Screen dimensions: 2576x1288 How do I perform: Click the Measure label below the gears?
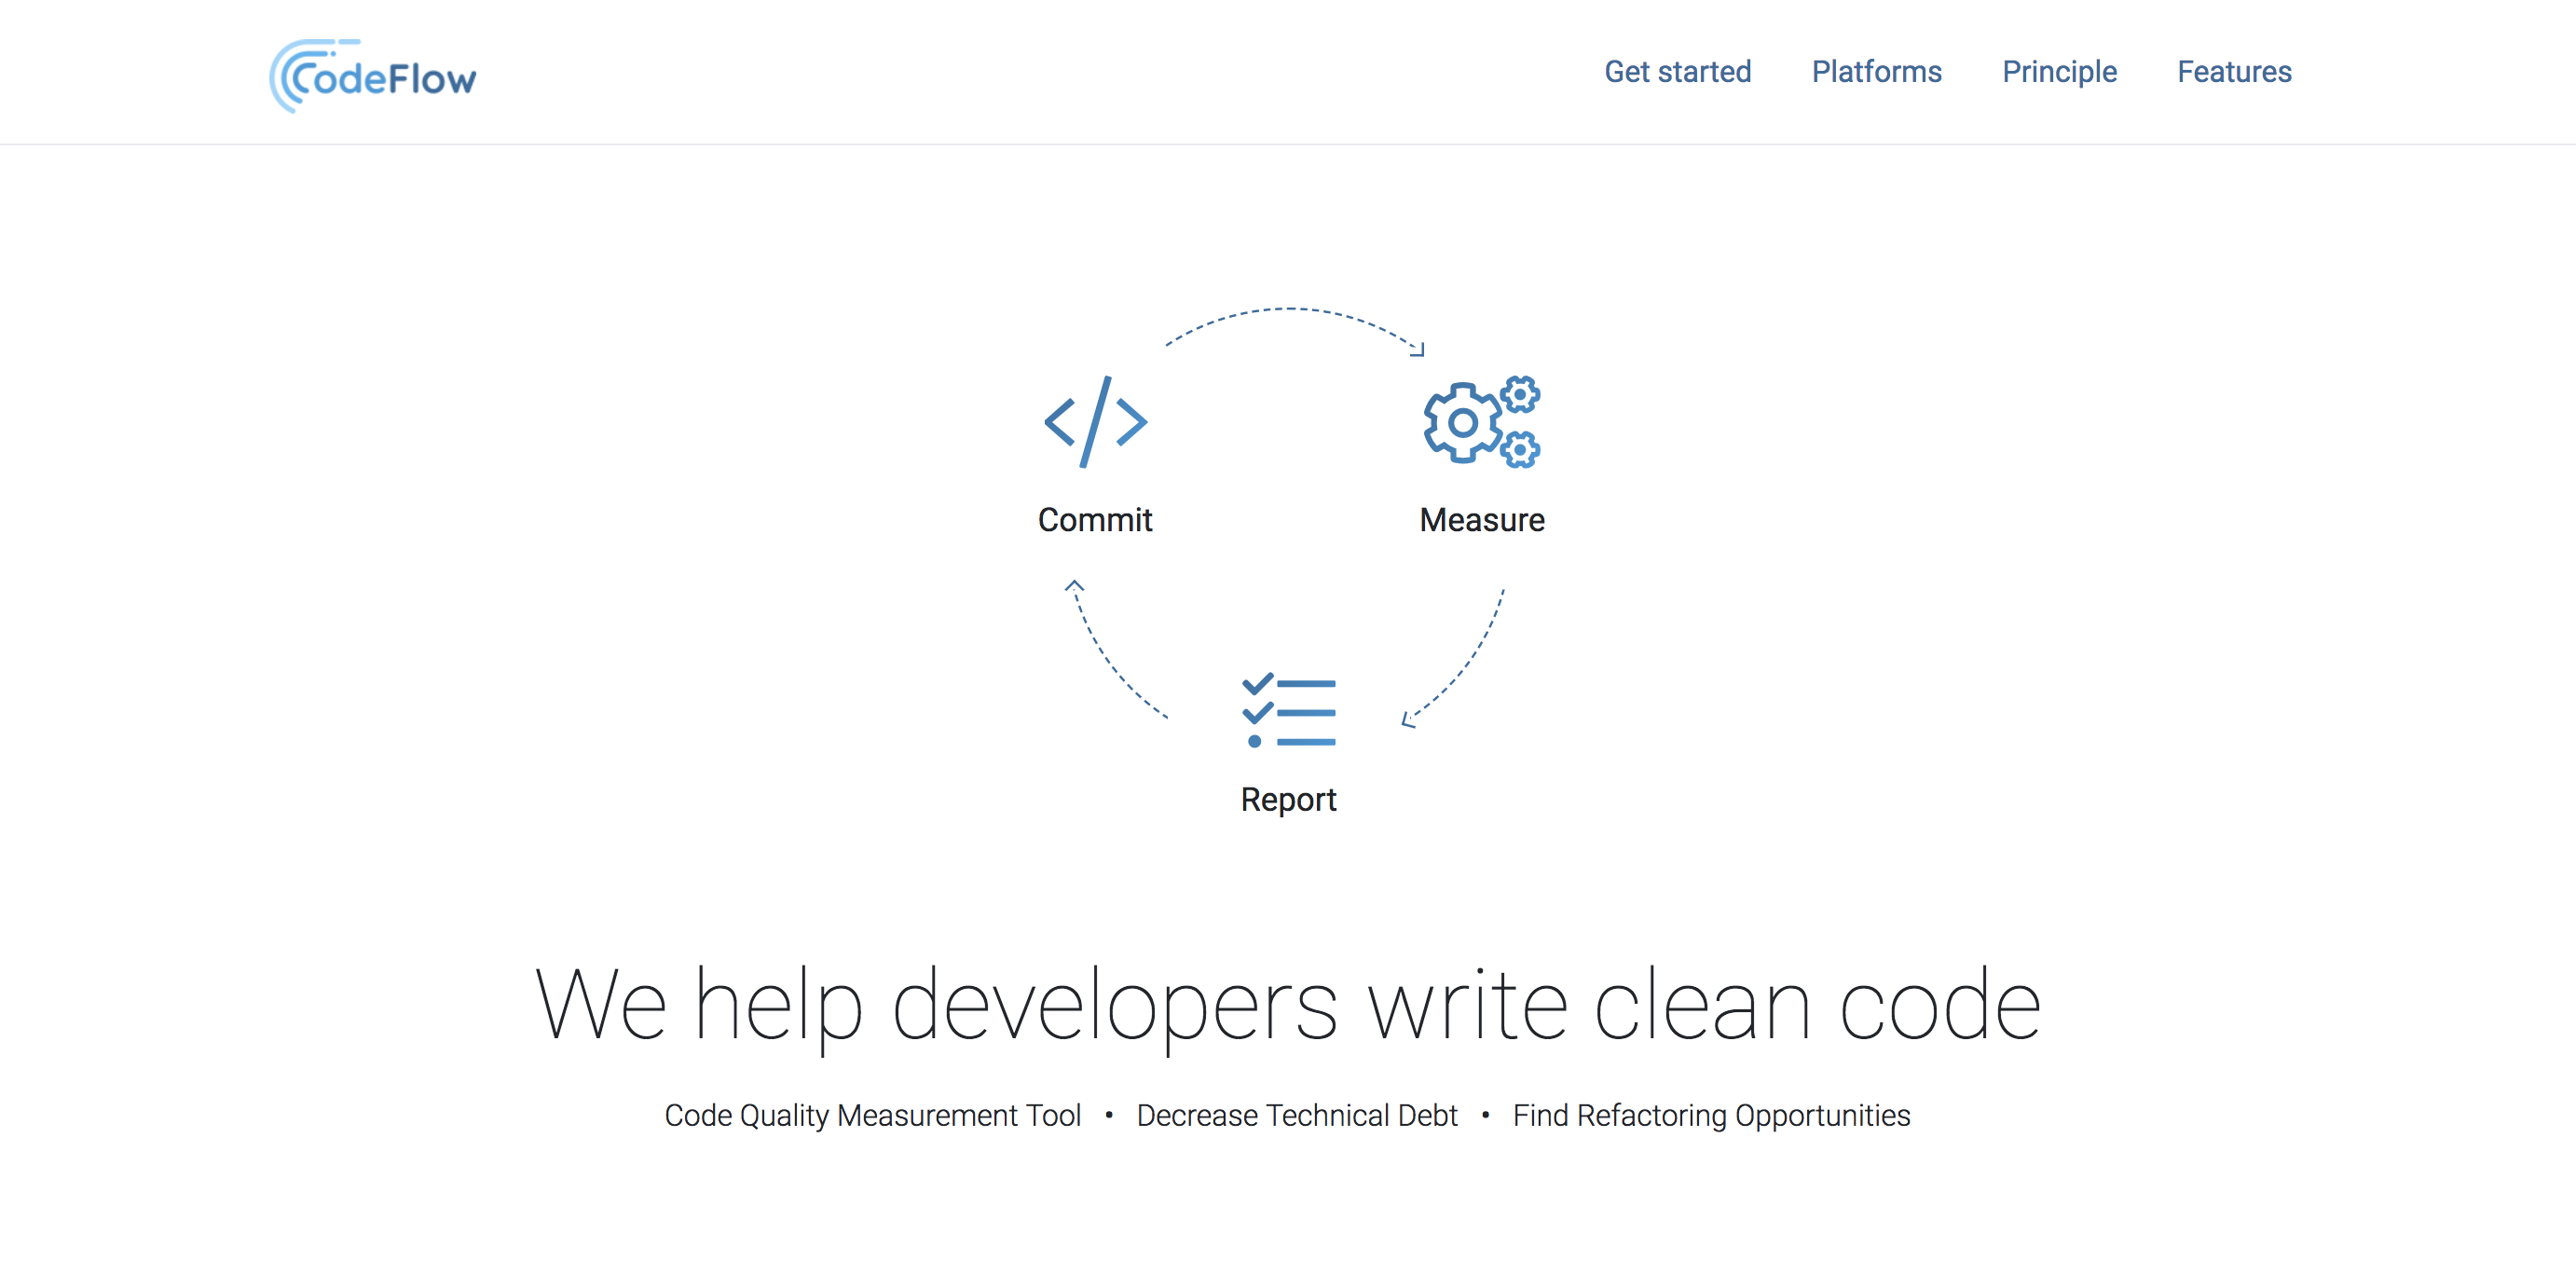[x=1482, y=519]
